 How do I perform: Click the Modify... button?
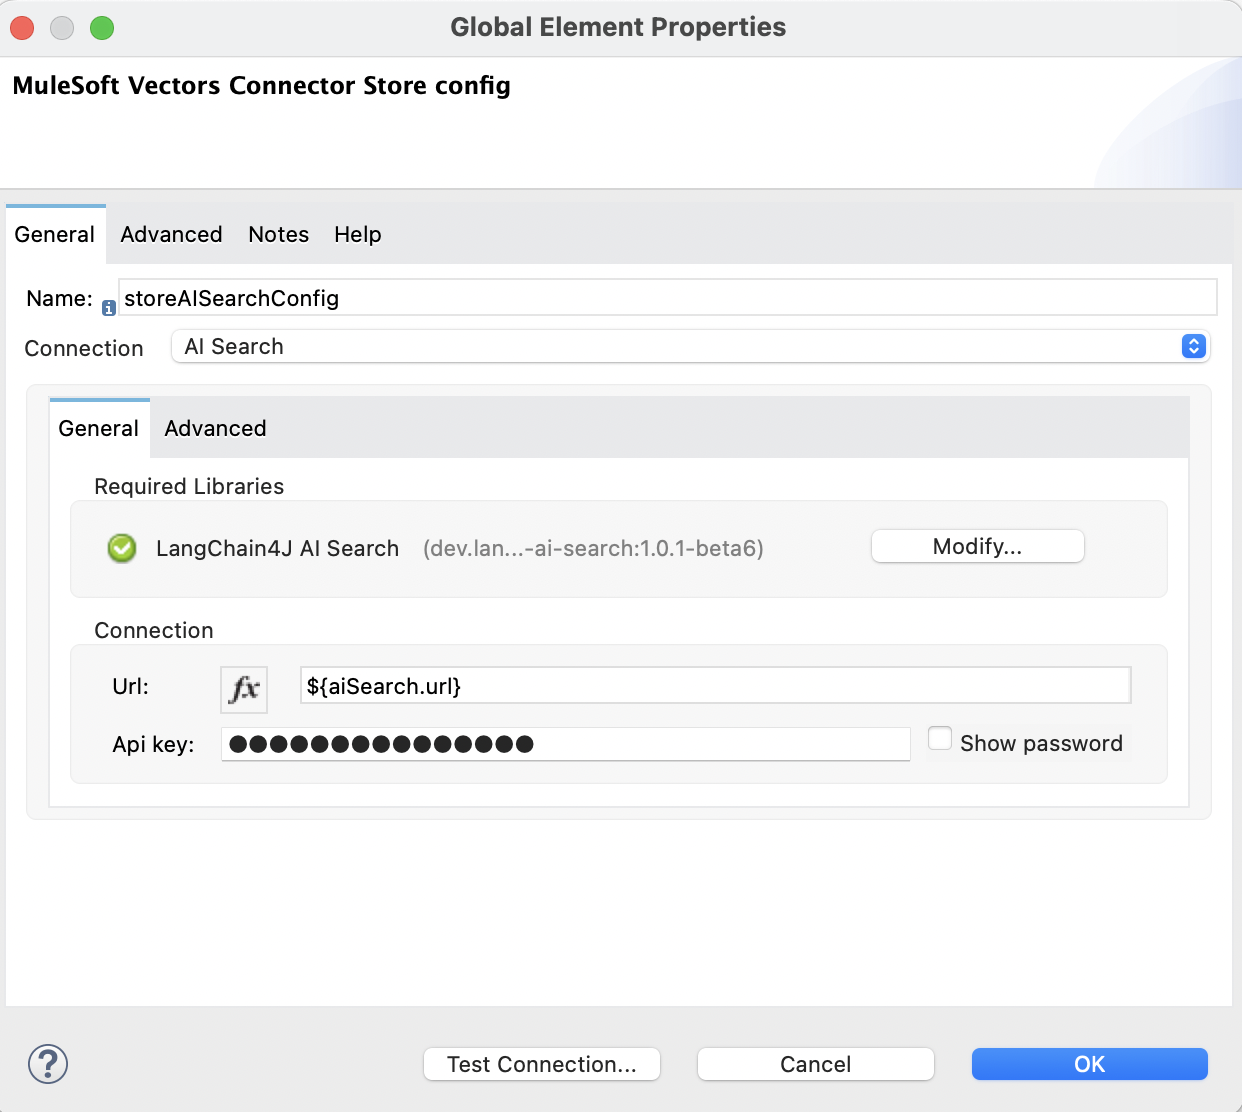point(978,546)
